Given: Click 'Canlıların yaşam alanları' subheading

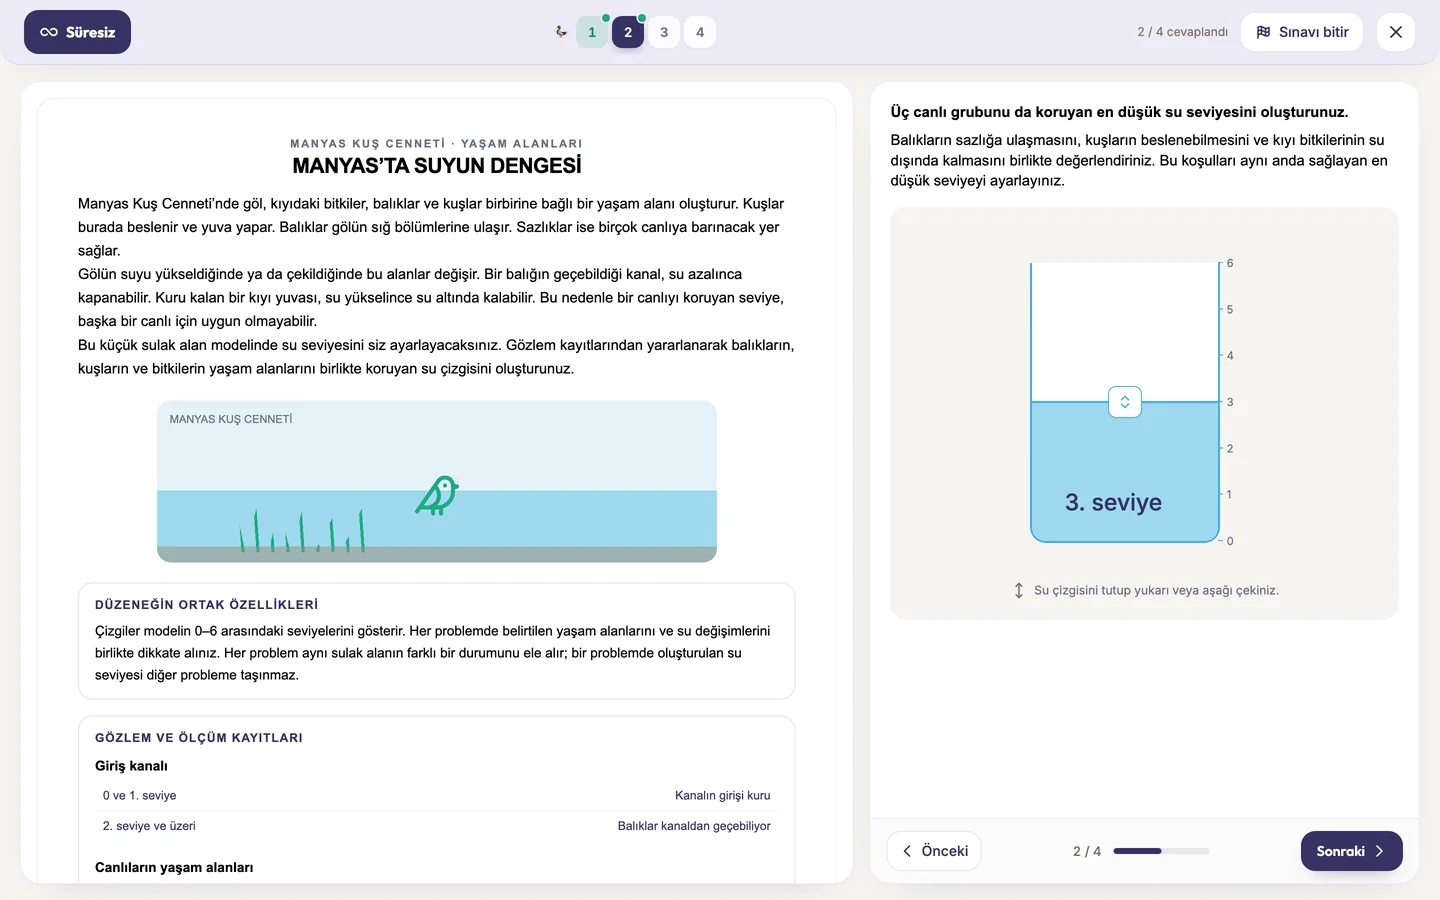Looking at the screenshot, I should point(174,868).
